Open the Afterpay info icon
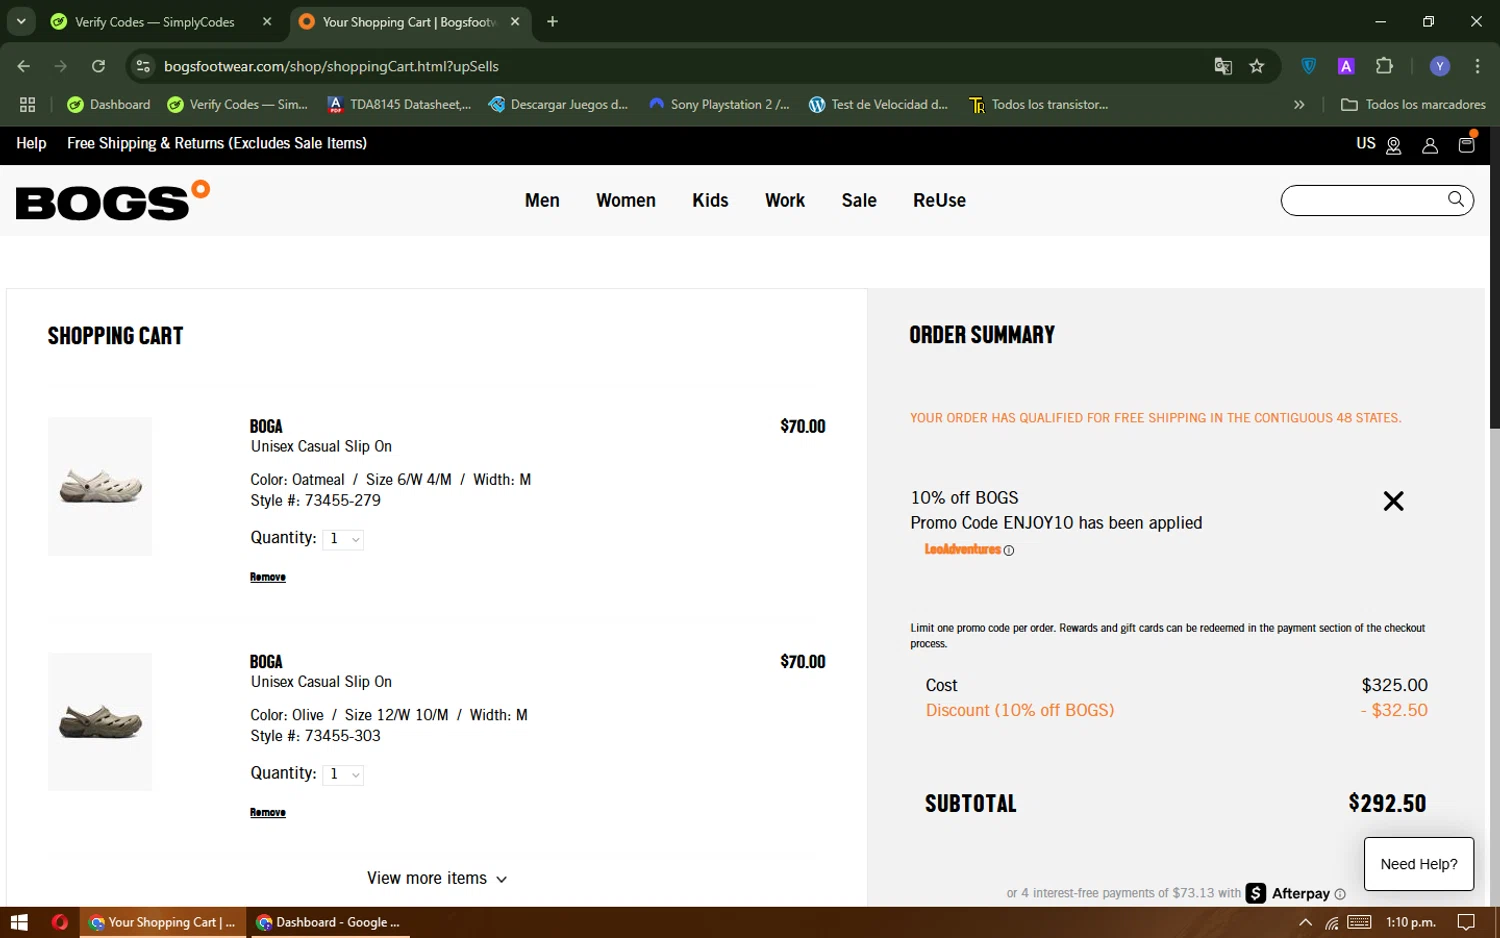 [1340, 894]
